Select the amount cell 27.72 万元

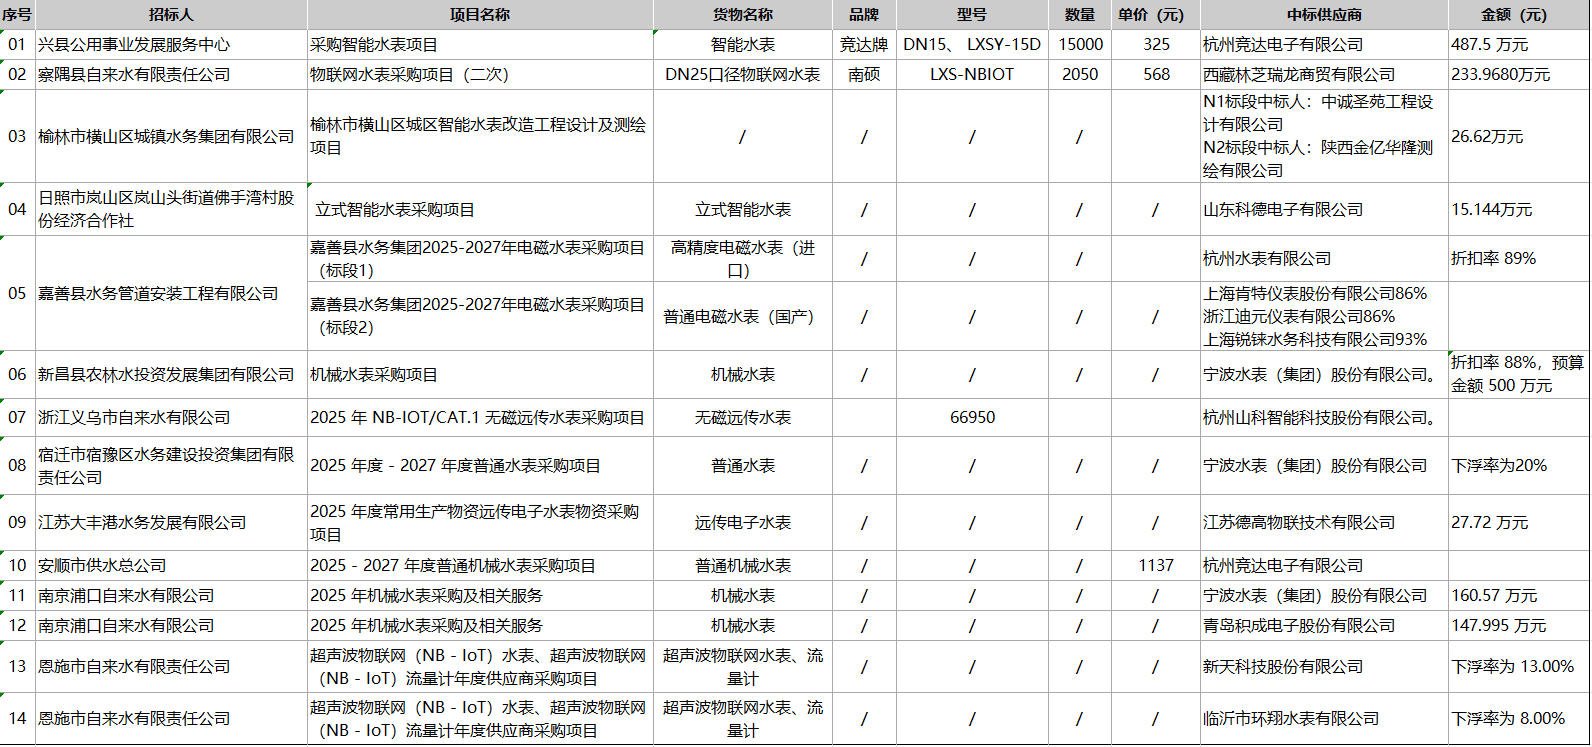point(1518,523)
